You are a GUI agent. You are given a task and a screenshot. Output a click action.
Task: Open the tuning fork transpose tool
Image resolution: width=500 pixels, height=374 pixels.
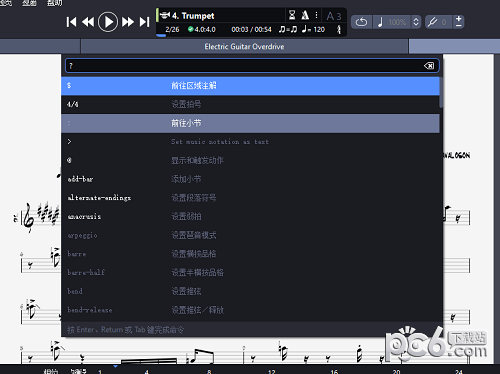pos(432,22)
